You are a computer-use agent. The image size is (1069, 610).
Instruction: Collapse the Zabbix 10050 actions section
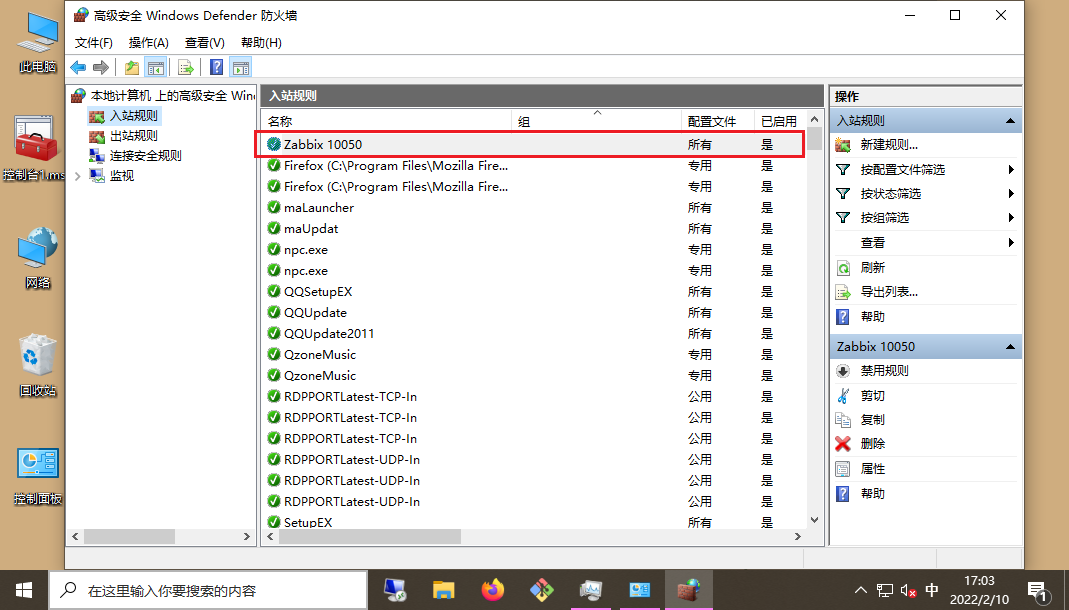pos(1010,346)
